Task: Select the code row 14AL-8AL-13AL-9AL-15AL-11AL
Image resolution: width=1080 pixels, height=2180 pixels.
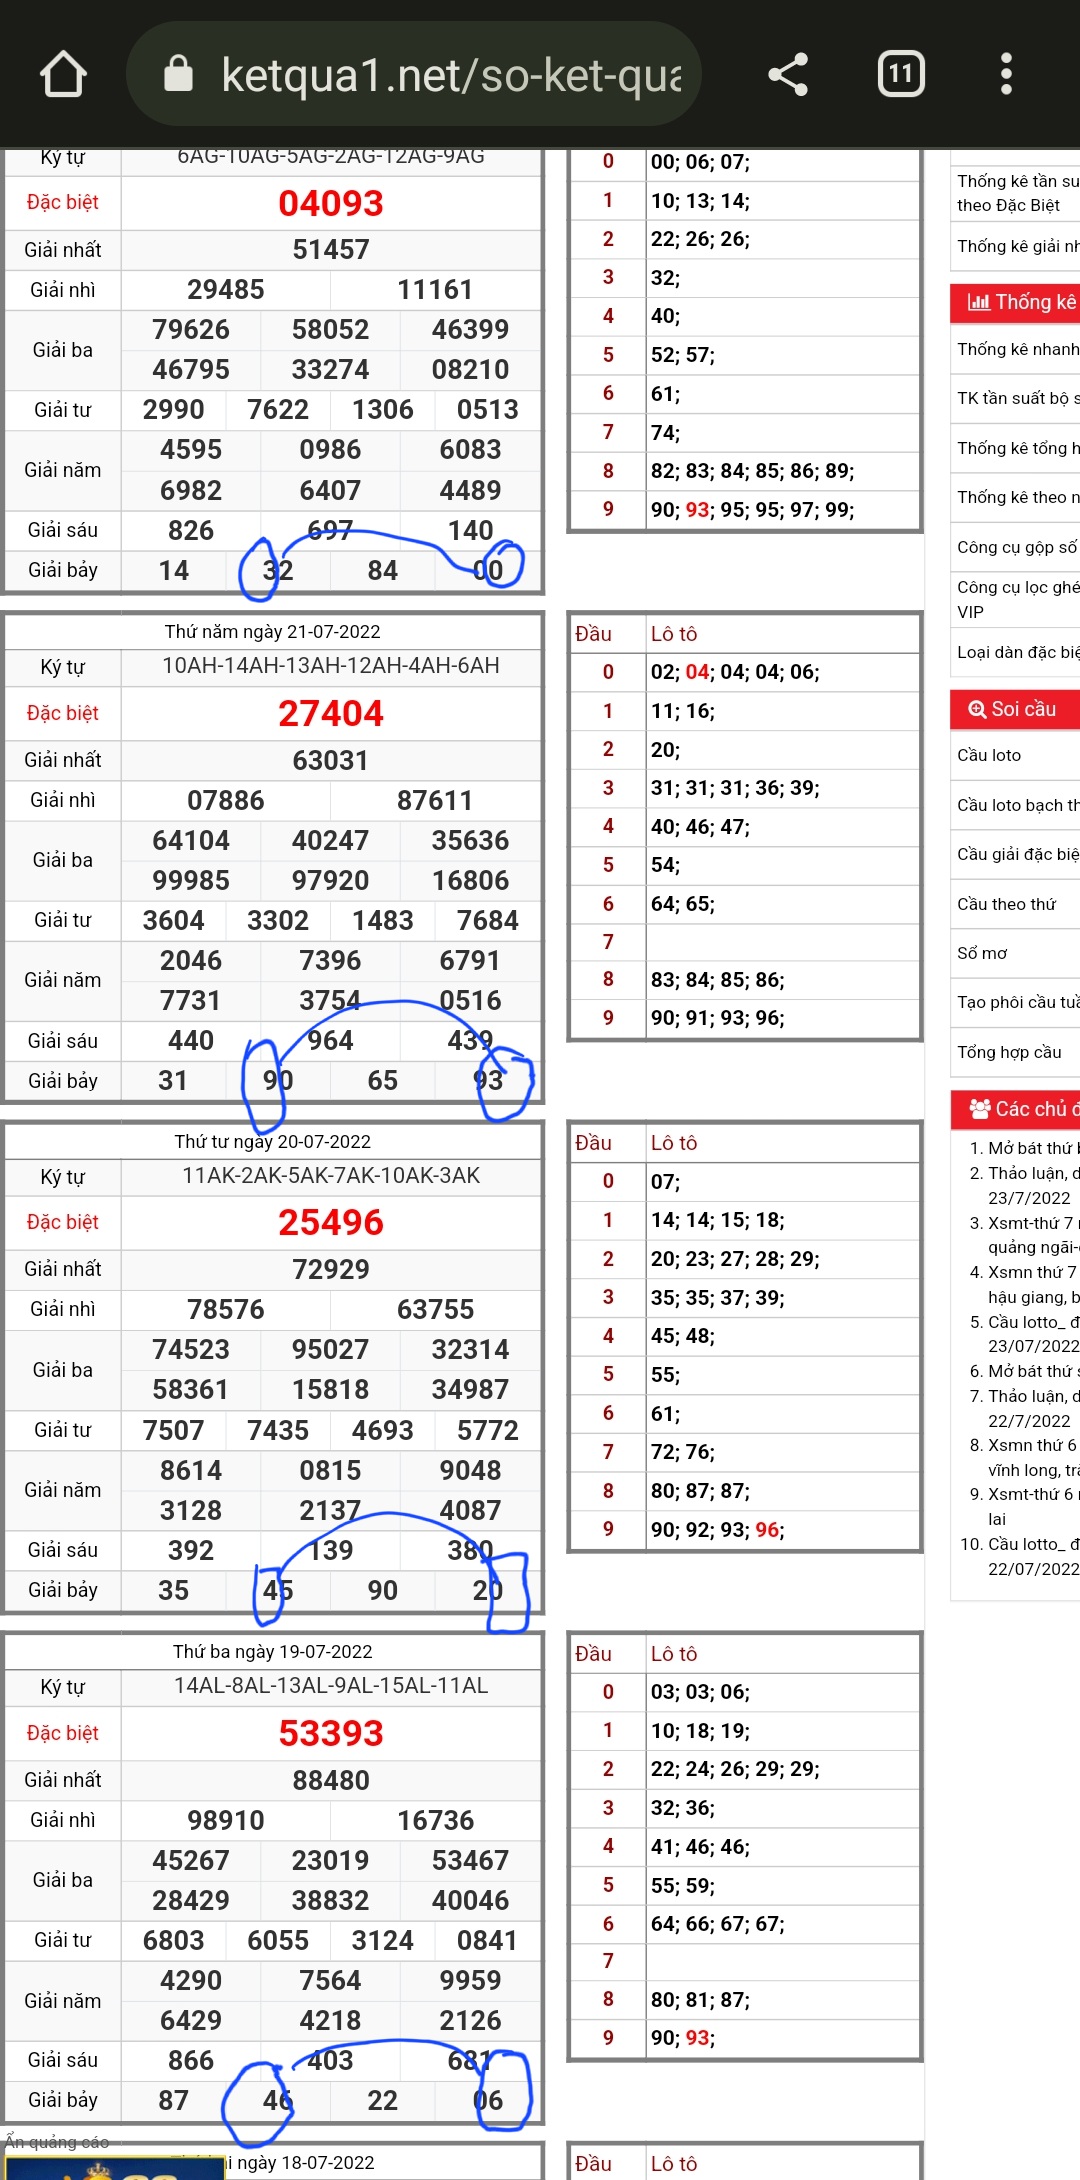Action: coord(331,1686)
